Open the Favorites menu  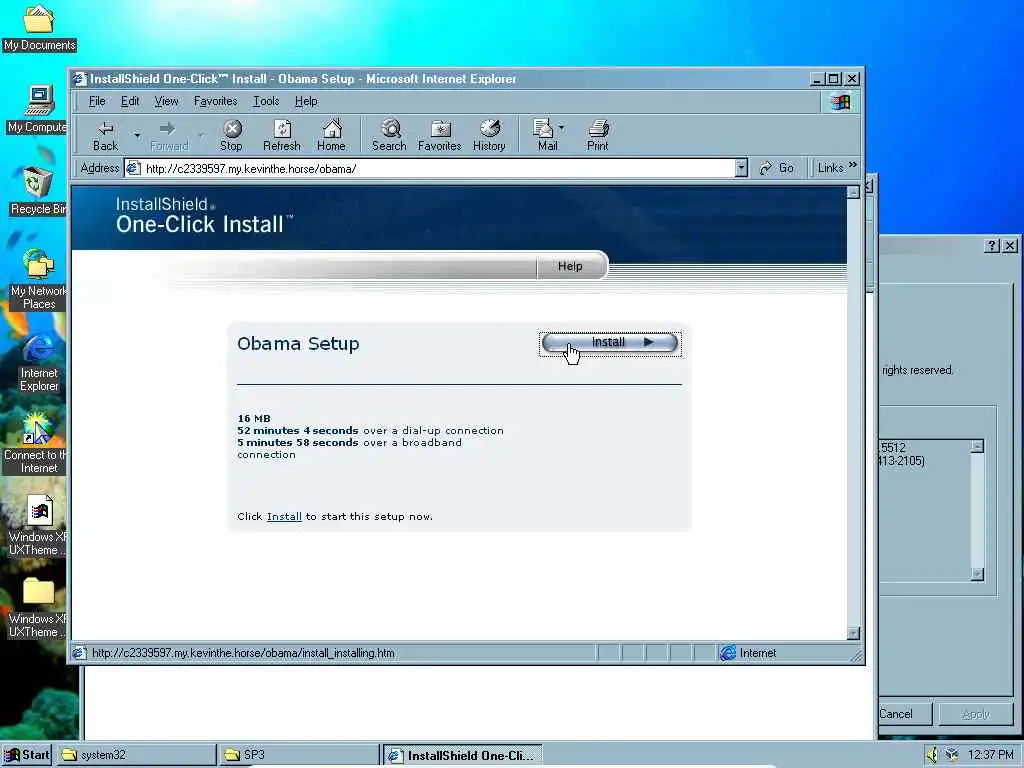click(216, 101)
